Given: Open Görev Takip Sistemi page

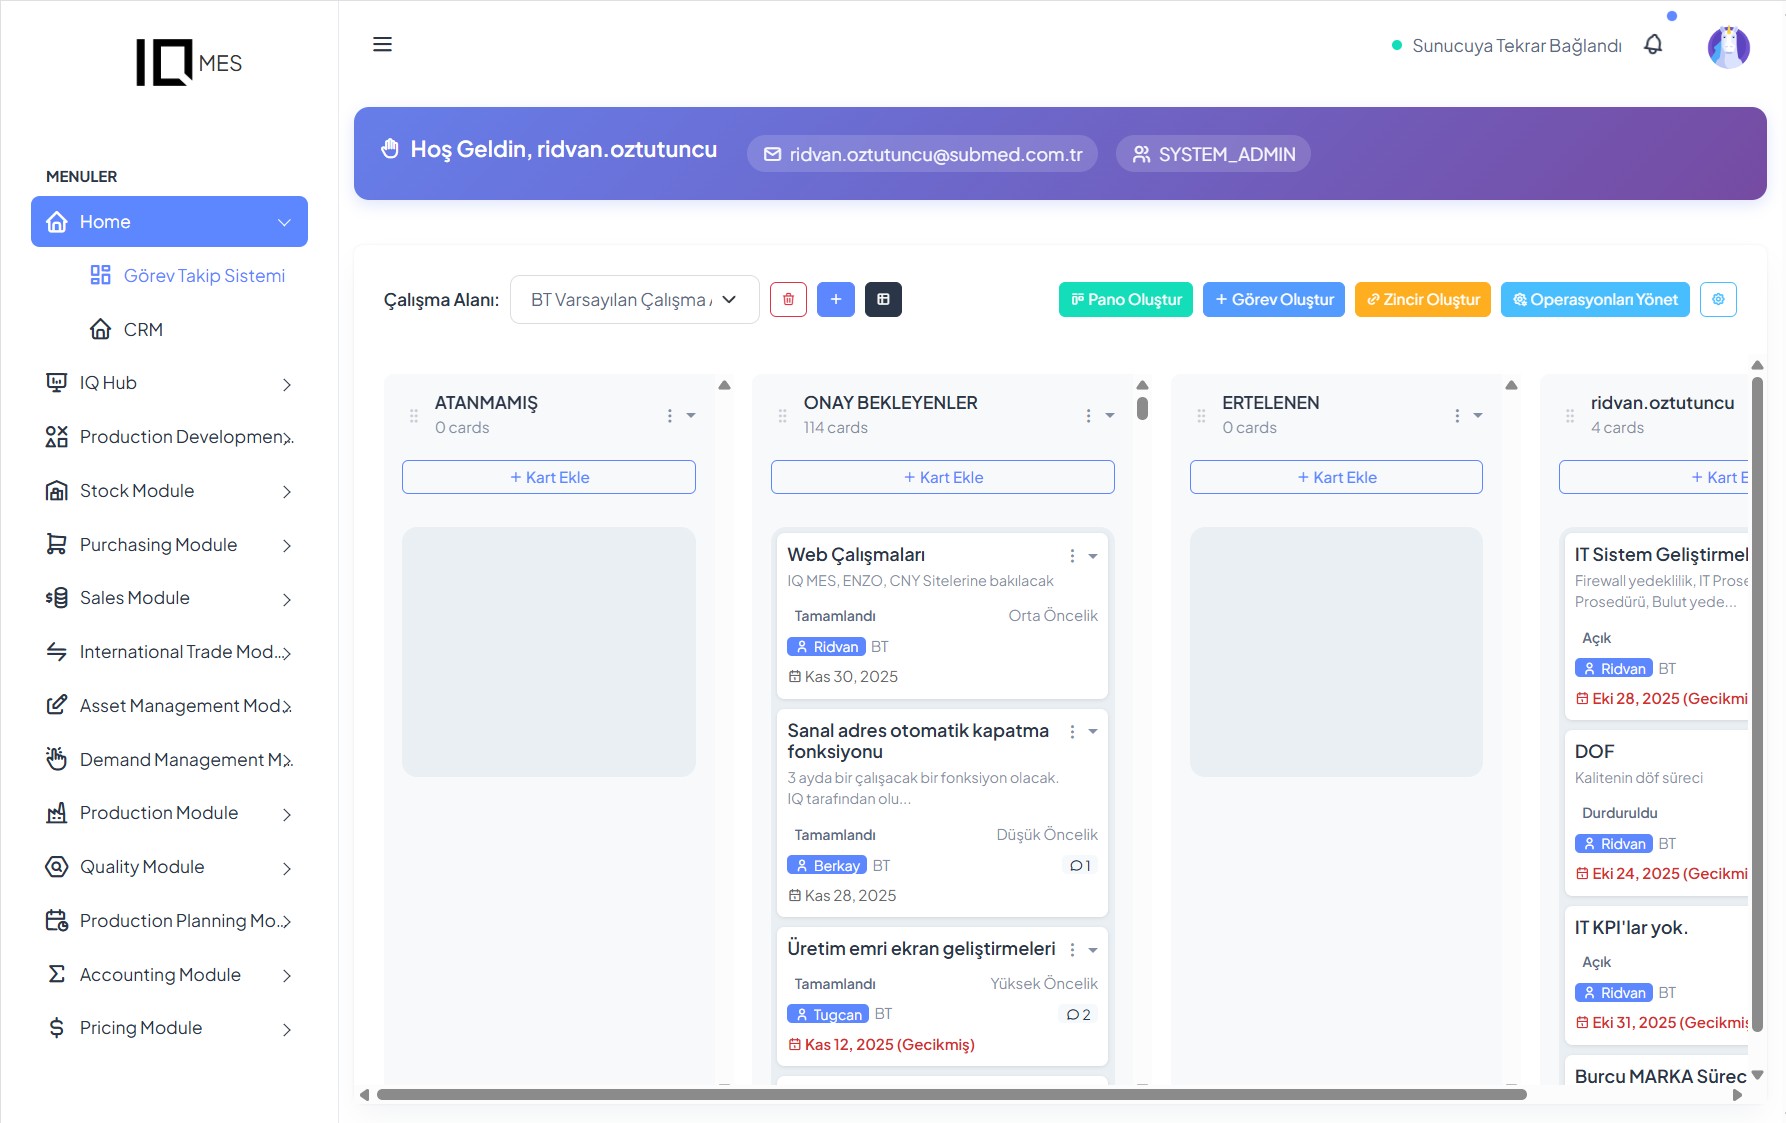Looking at the screenshot, I should click(203, 276).
